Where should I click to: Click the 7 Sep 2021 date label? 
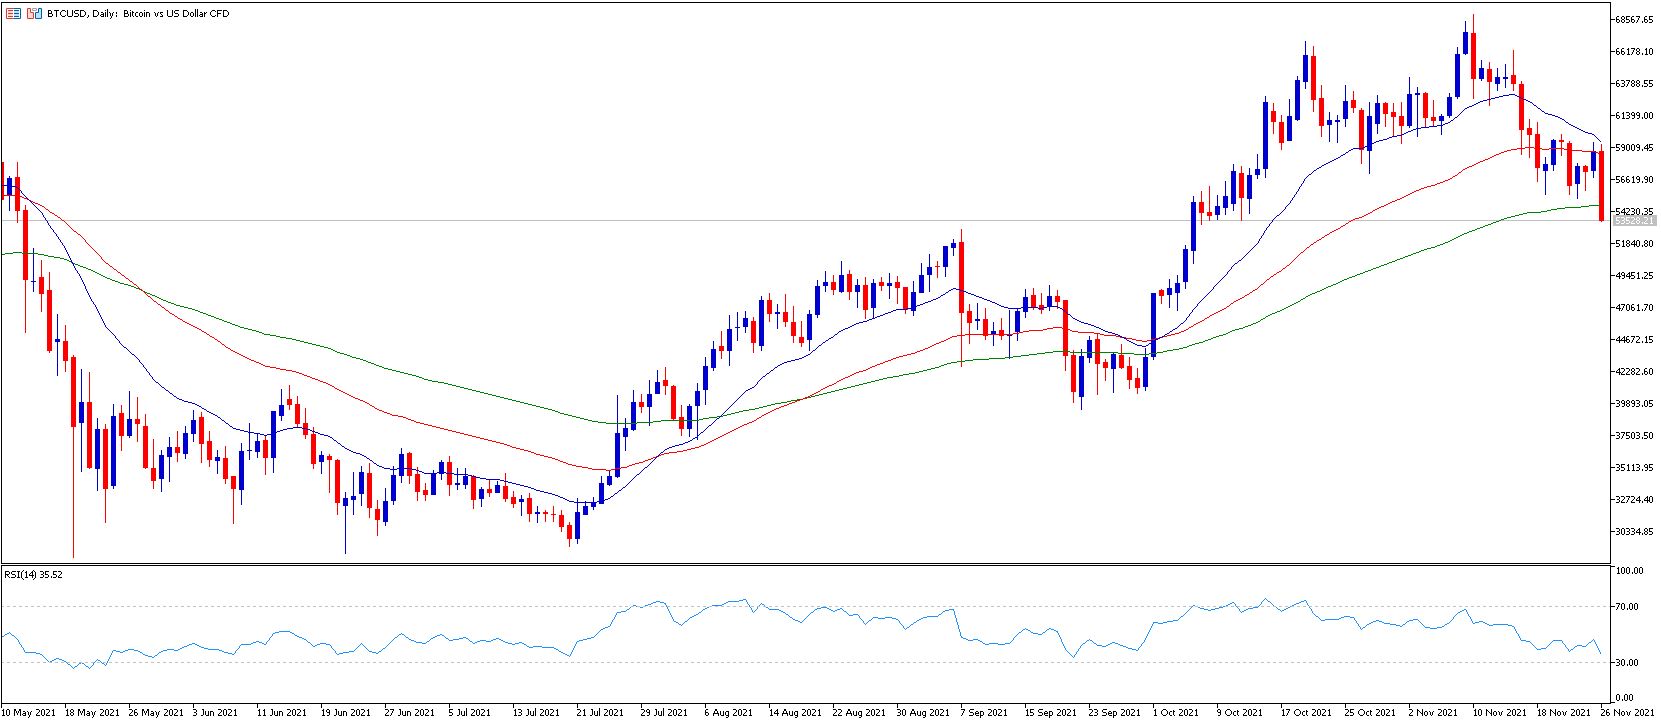point(981,713)
